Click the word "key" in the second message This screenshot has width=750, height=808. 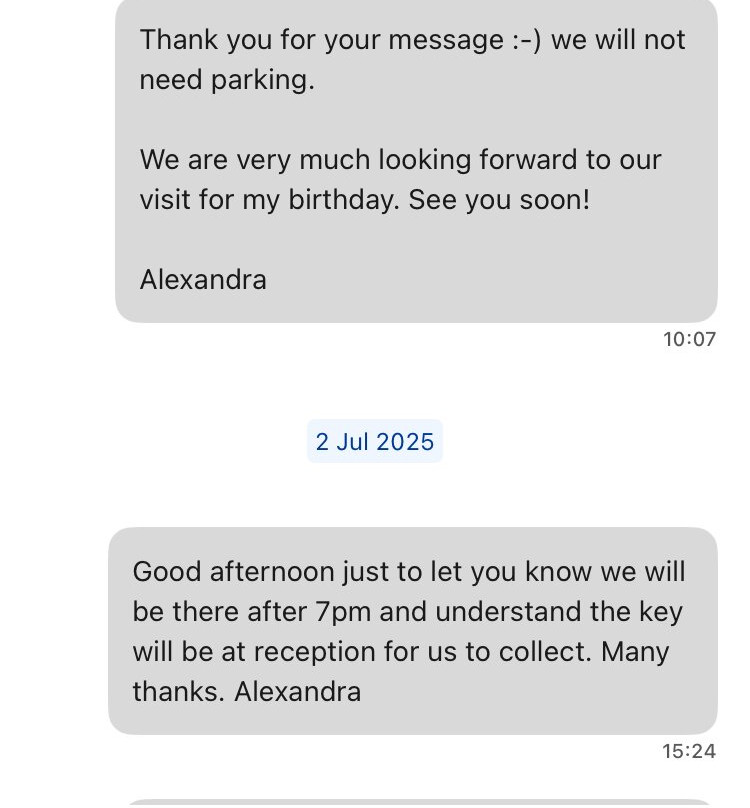tap(660, 612)
